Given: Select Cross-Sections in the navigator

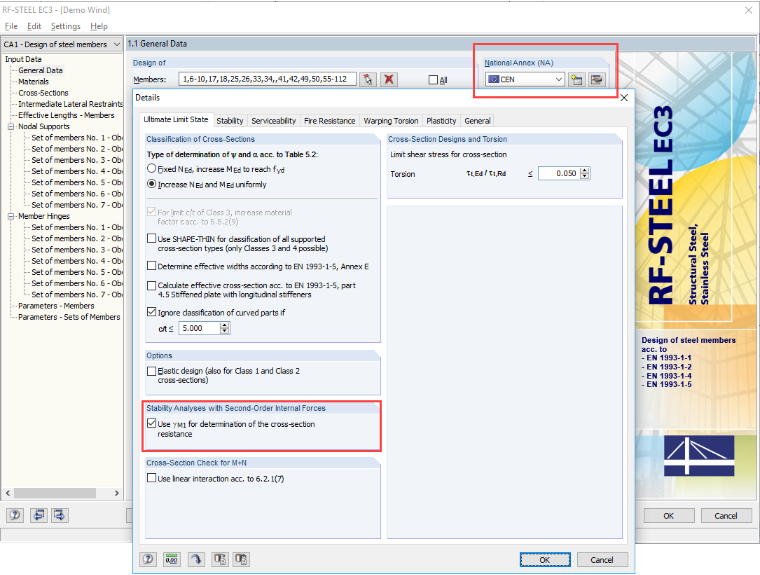Looking at the screenshot, I should (x=43, y=93).
